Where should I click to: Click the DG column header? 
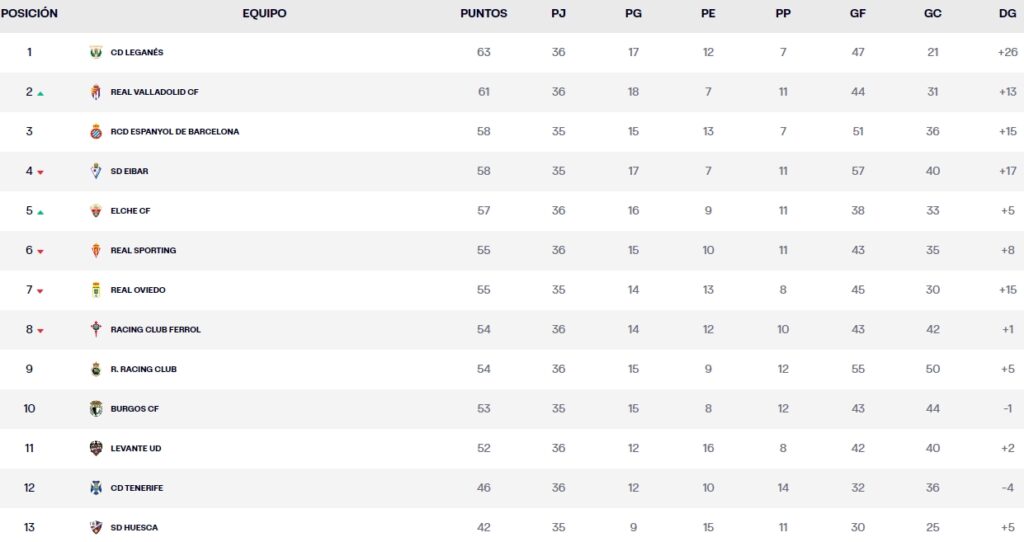(x=1007, y=14)
